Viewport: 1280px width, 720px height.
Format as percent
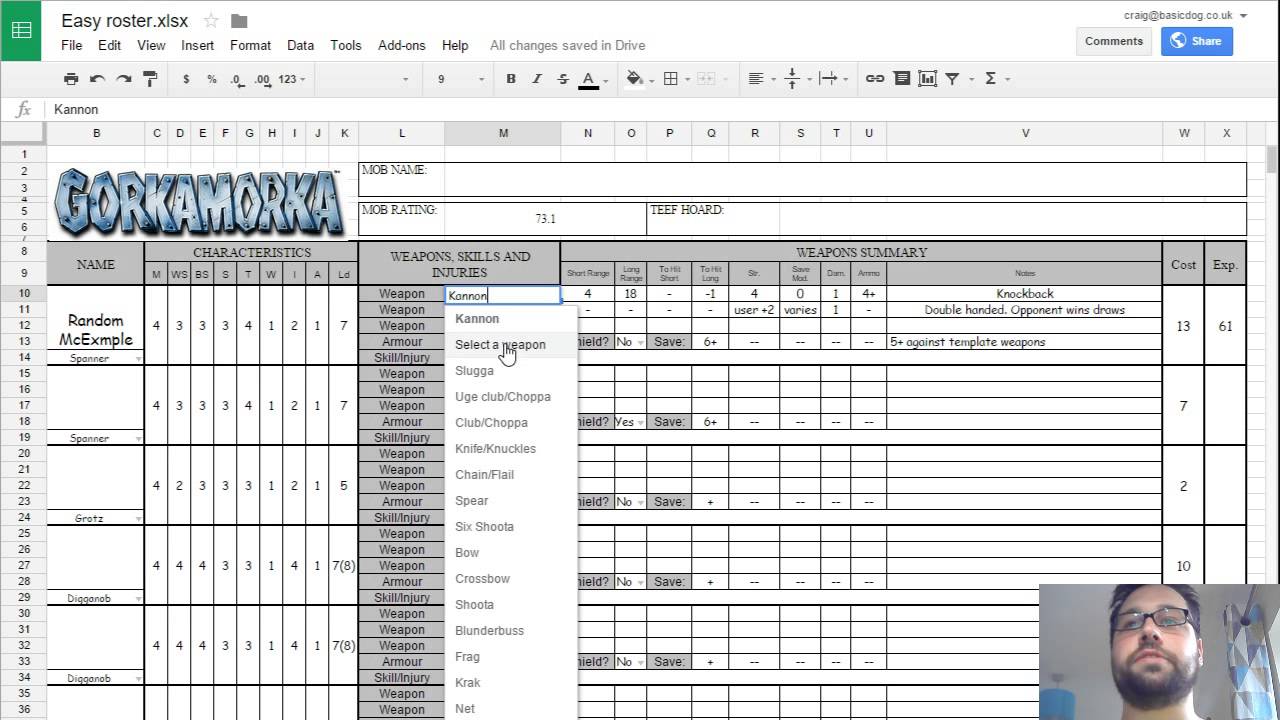click(211, 79)
